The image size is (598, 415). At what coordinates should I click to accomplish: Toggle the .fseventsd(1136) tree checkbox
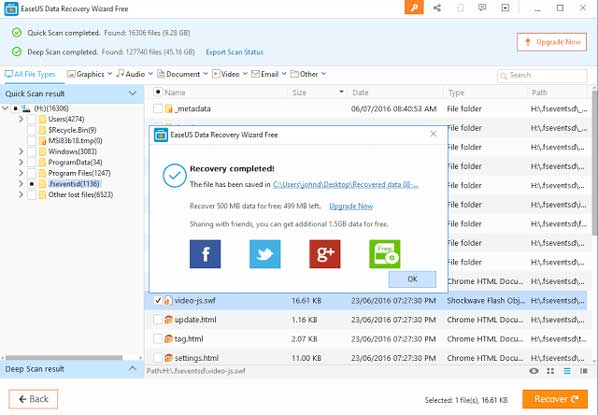point(32,184)
